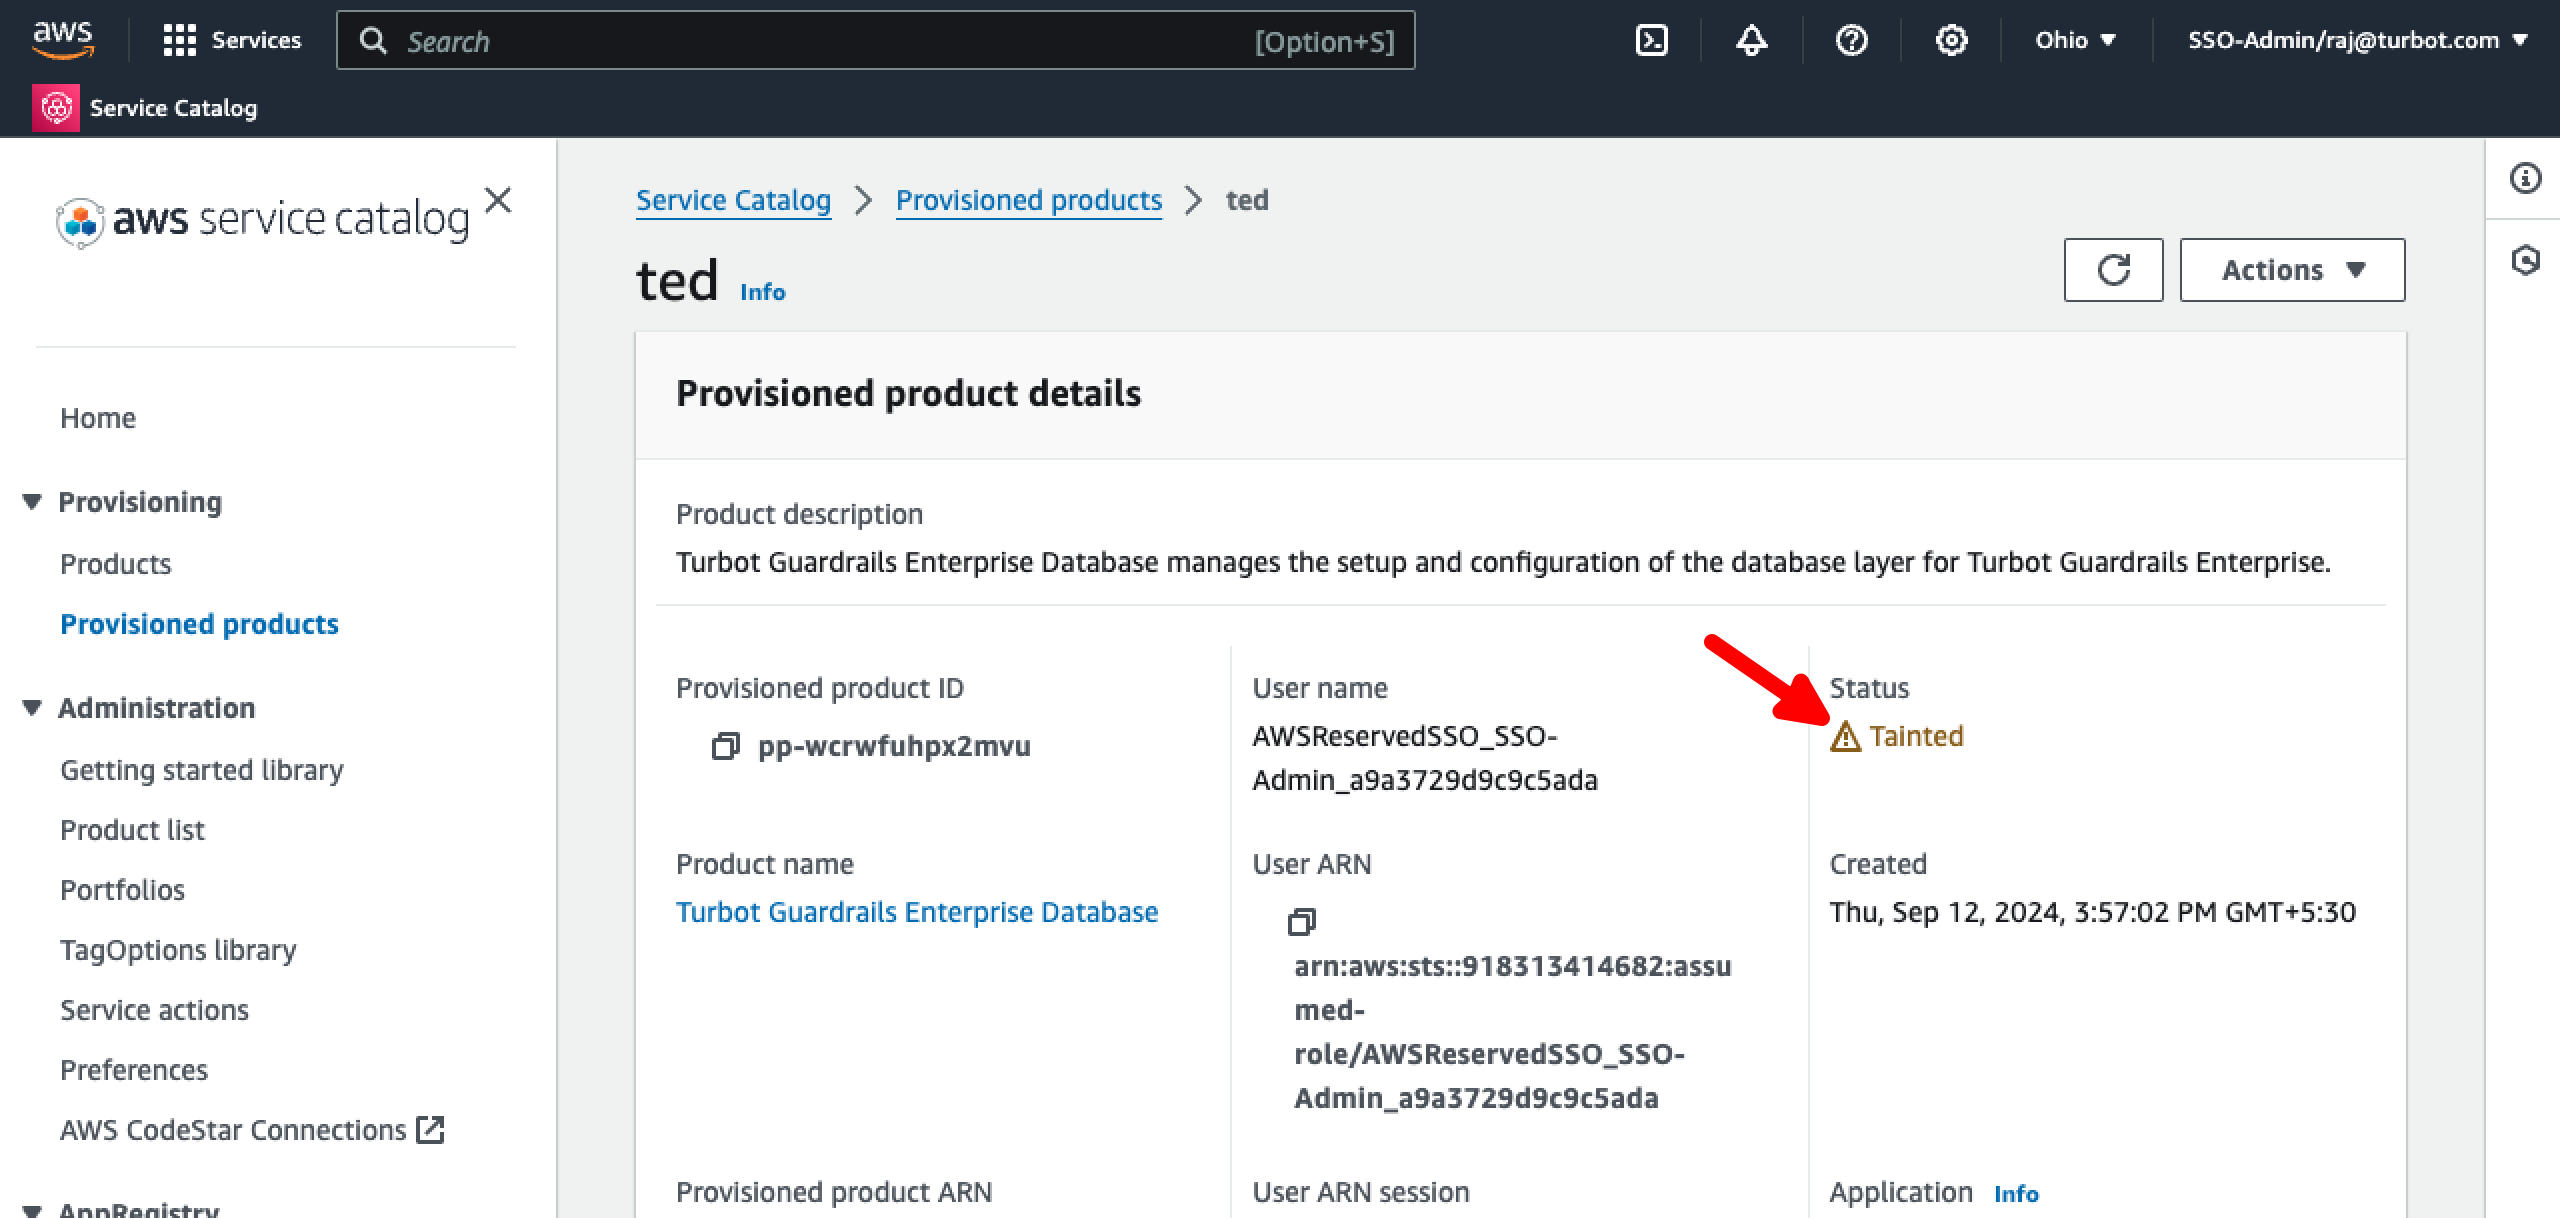Open the info panel icon on the right edge
Viewport: 2560px width, 1218px height.
pos(2525,179)
